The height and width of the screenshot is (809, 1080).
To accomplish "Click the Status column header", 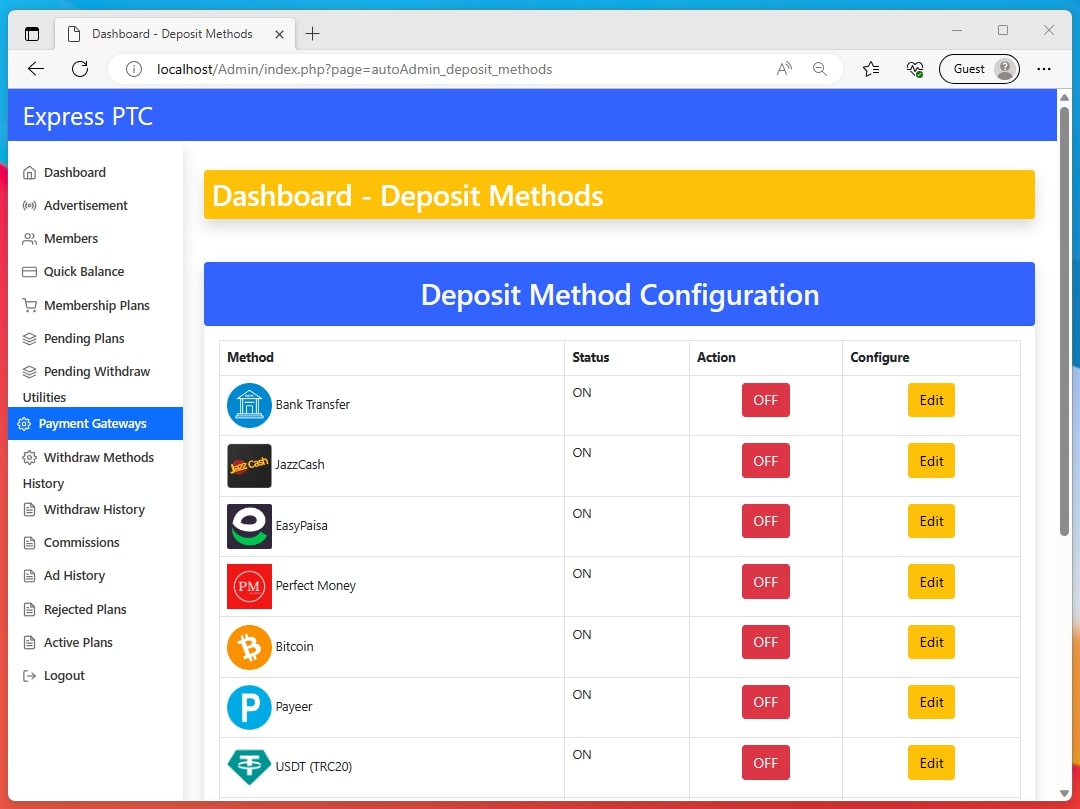I will 590,357.
